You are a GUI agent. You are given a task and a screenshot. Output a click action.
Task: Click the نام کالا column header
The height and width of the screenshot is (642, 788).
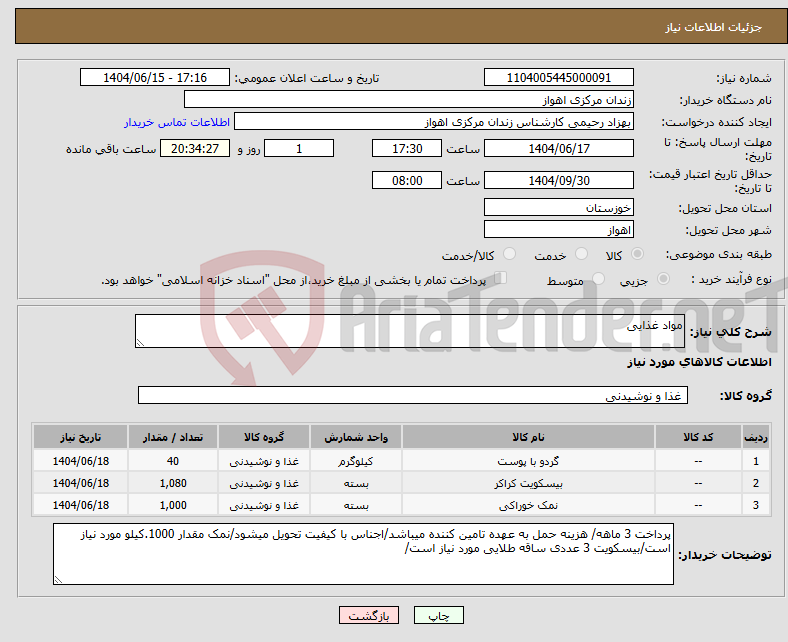(528, 437)
